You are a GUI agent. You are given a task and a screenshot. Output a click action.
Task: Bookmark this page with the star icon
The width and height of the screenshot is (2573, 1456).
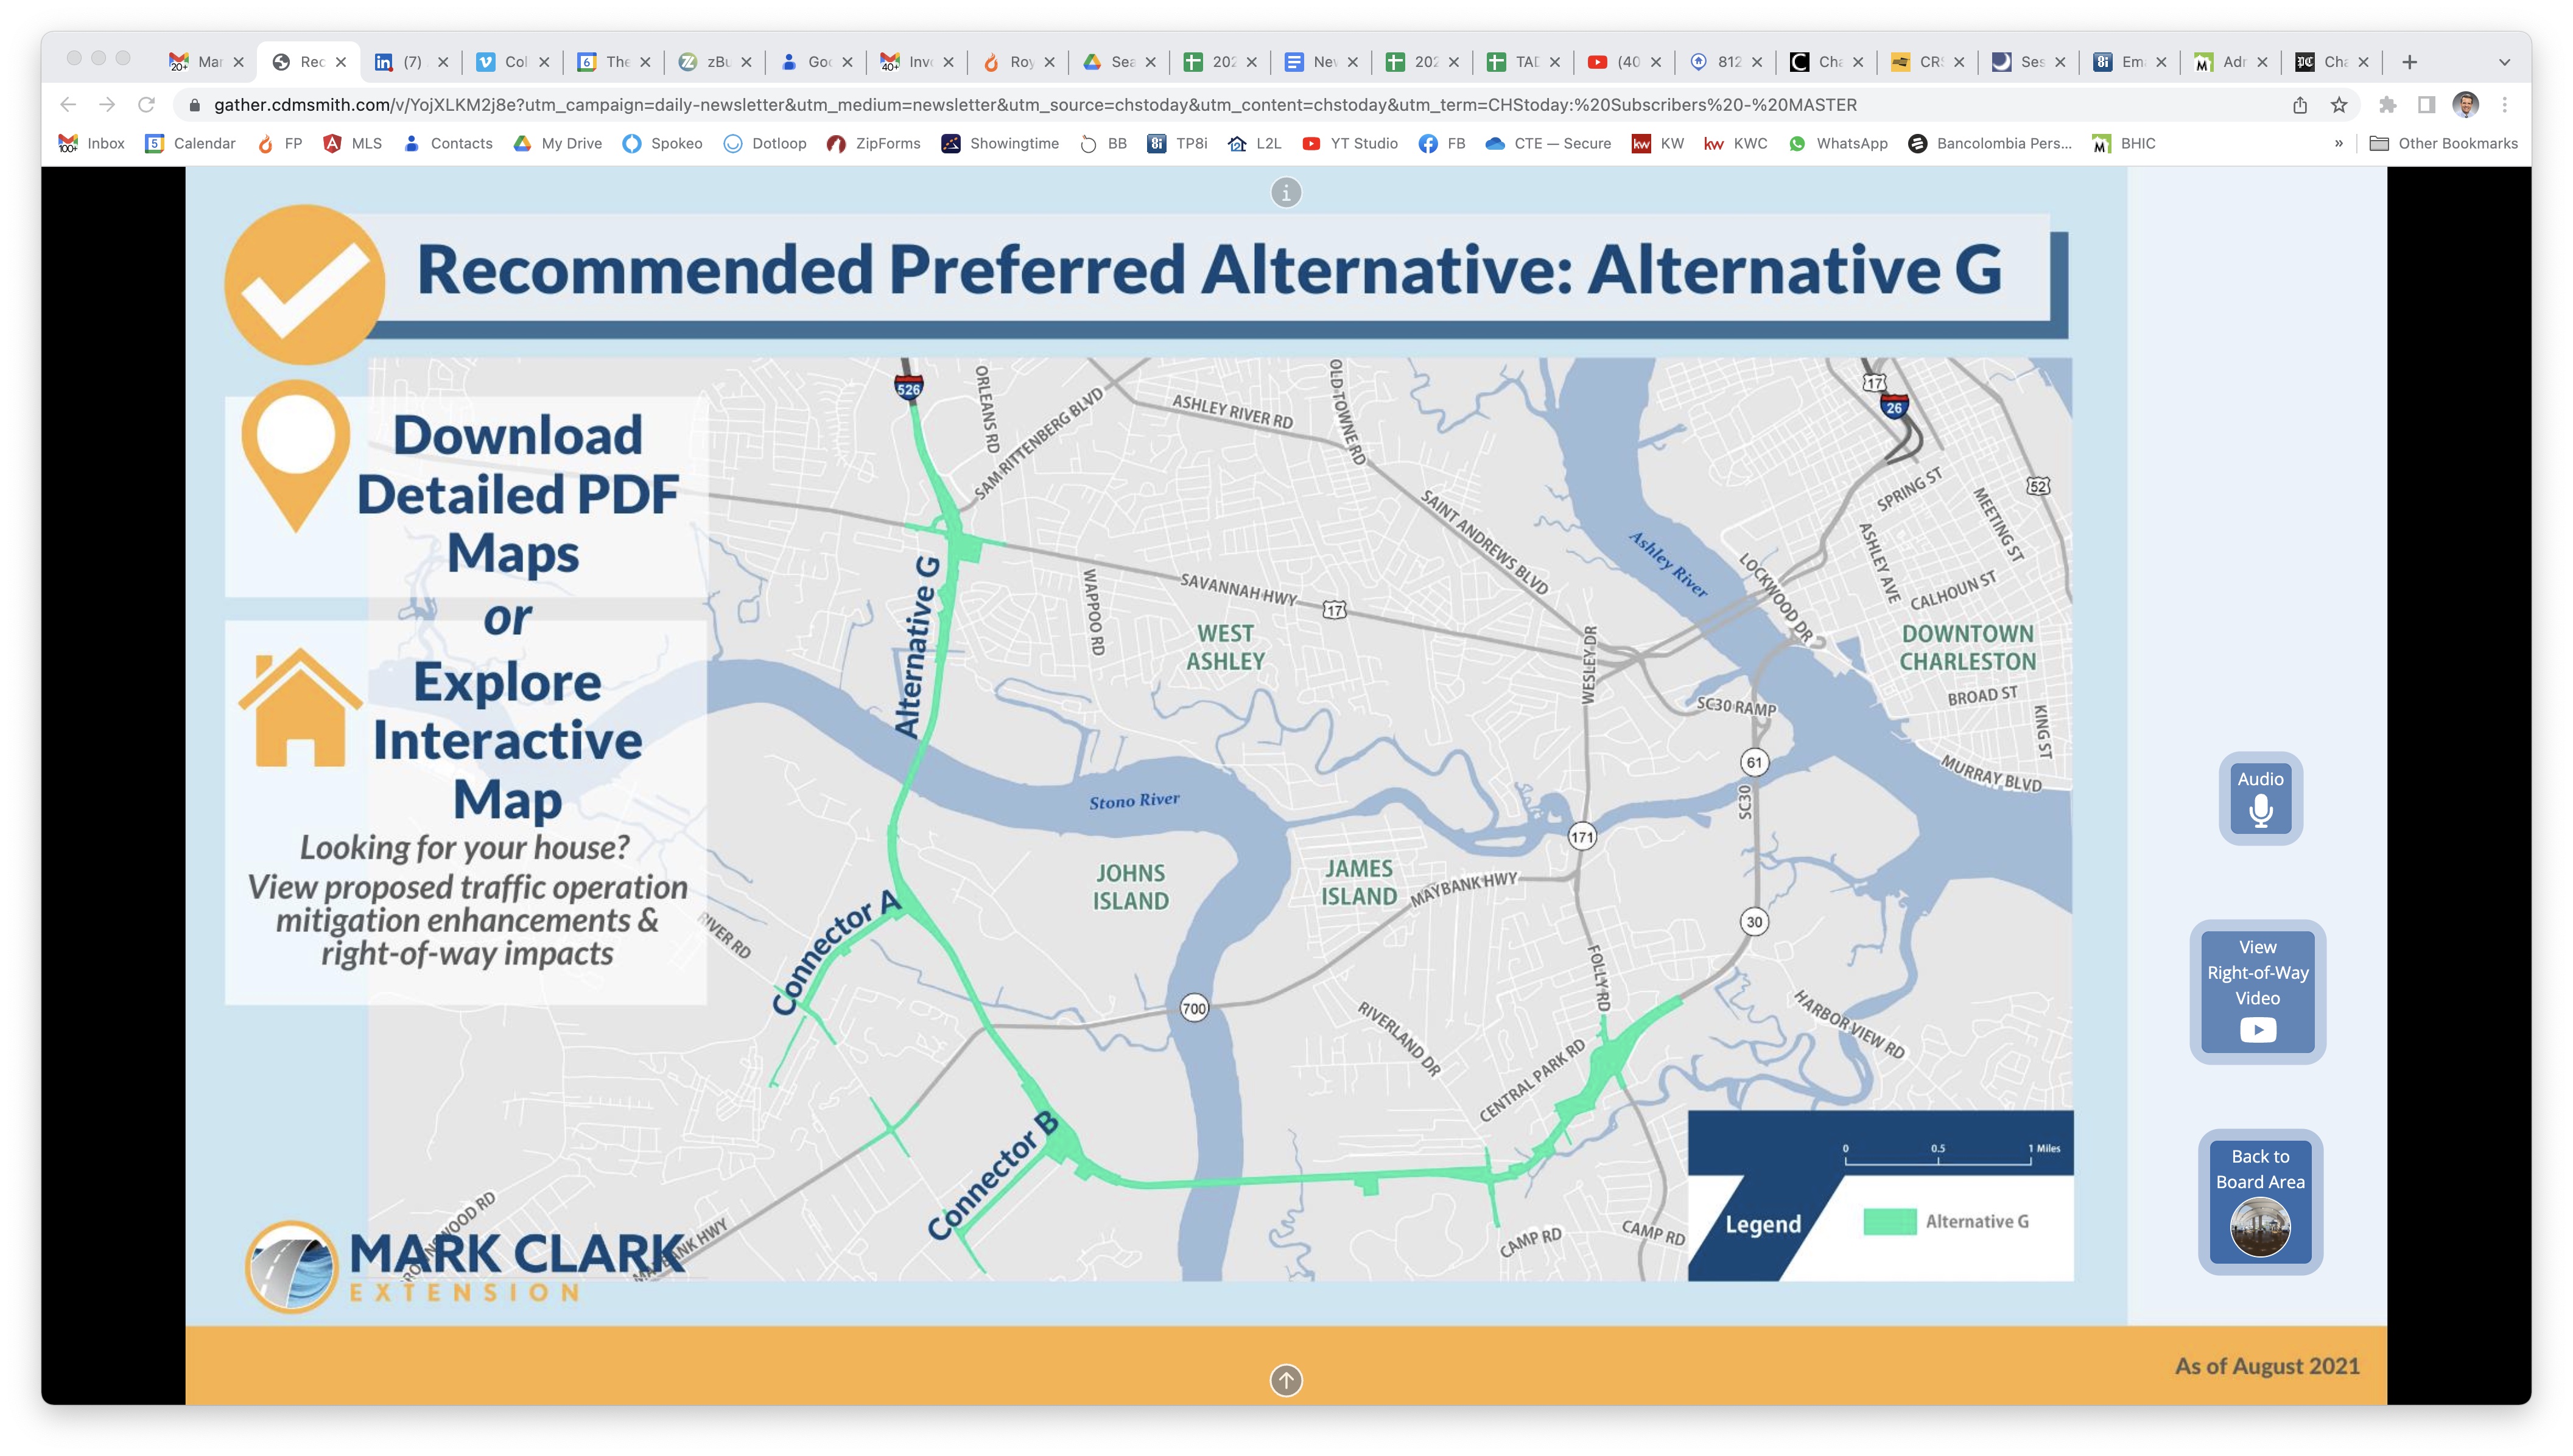coord(2338,105)
